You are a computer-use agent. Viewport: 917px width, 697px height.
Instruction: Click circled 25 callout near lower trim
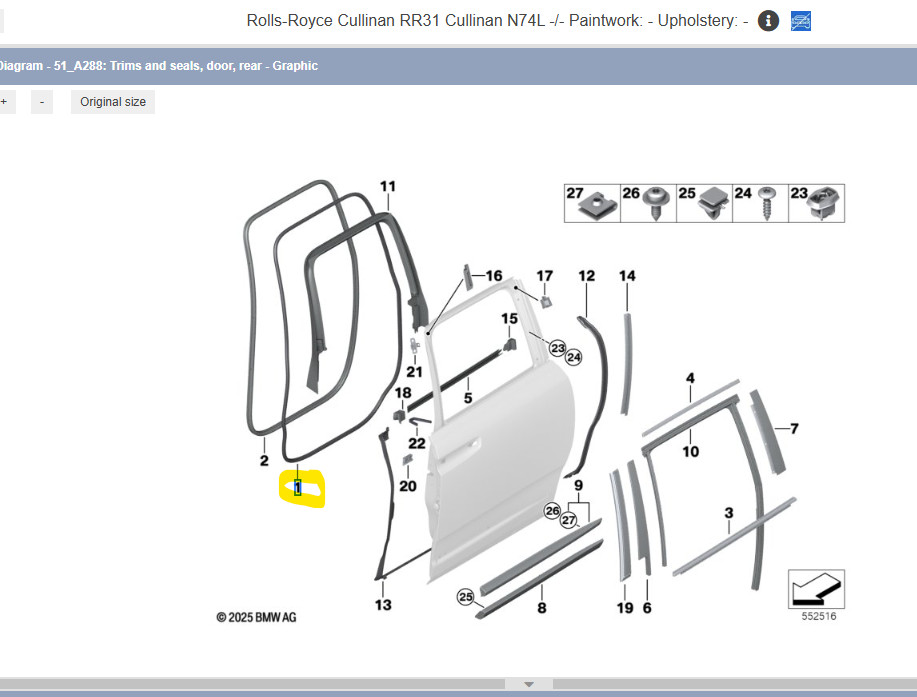point(466,597)
